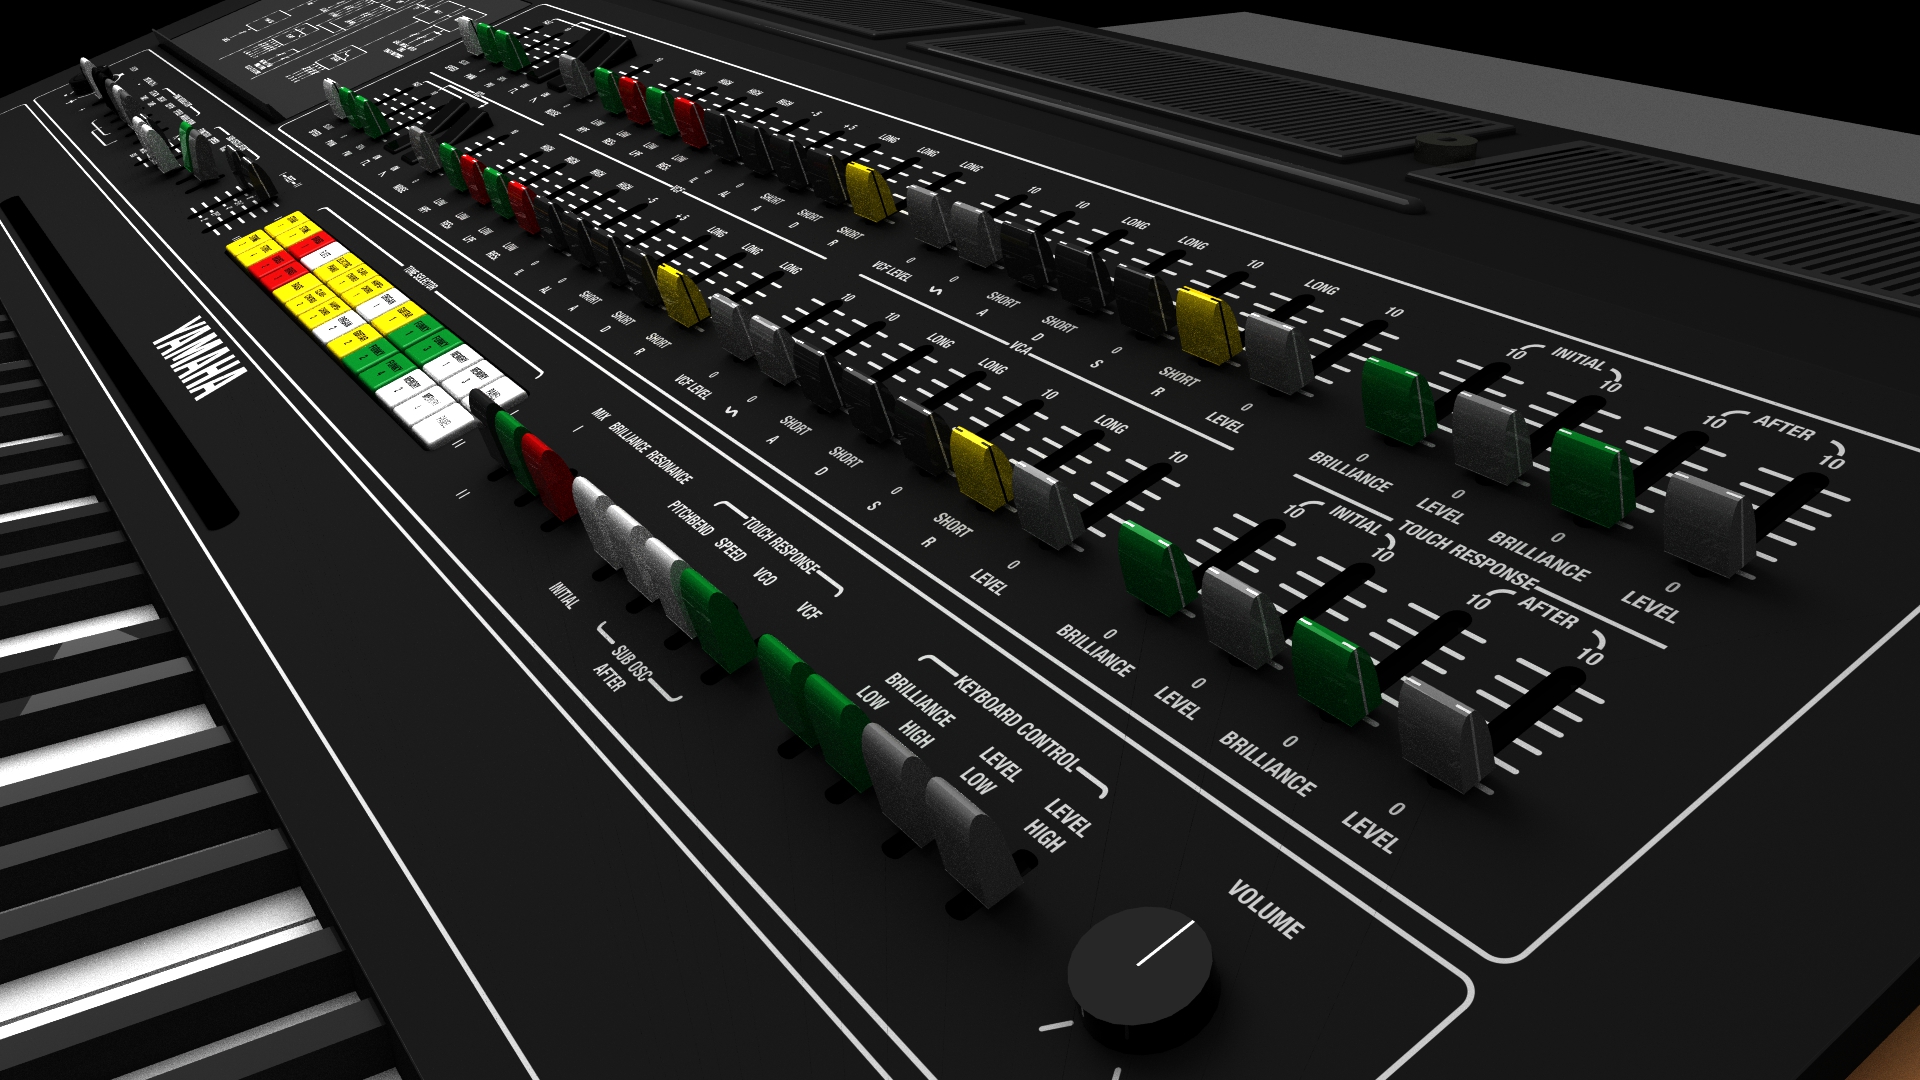Grab the black VCA sustain slider, lower row
Viewport: 1920px width, 1080px height.
(x=923, y=435)
